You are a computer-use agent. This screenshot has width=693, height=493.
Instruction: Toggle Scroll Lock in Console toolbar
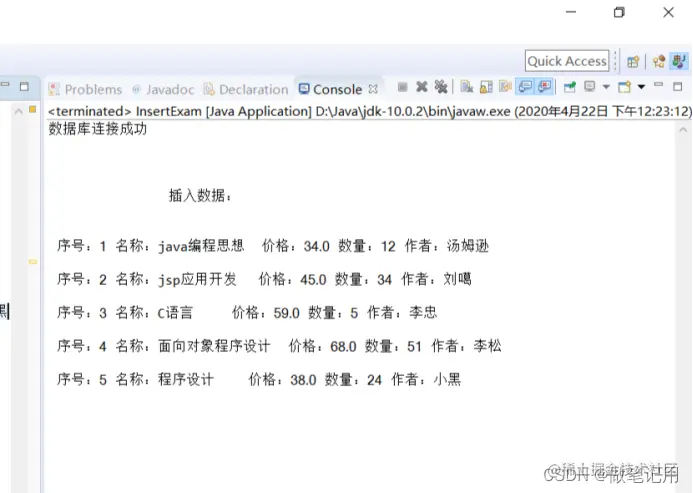pyautogui.click(x=486, y=87)
